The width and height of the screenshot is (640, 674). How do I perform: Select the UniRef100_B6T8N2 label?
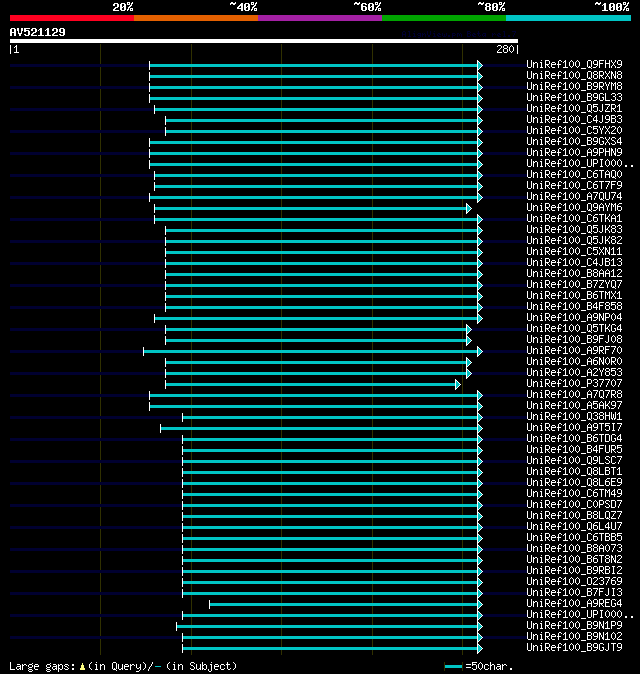click(x=574, y=560)
